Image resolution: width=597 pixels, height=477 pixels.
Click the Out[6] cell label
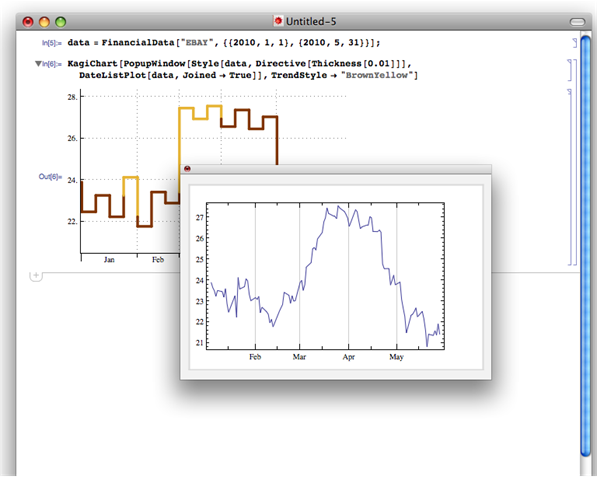[x=50, y=177]
